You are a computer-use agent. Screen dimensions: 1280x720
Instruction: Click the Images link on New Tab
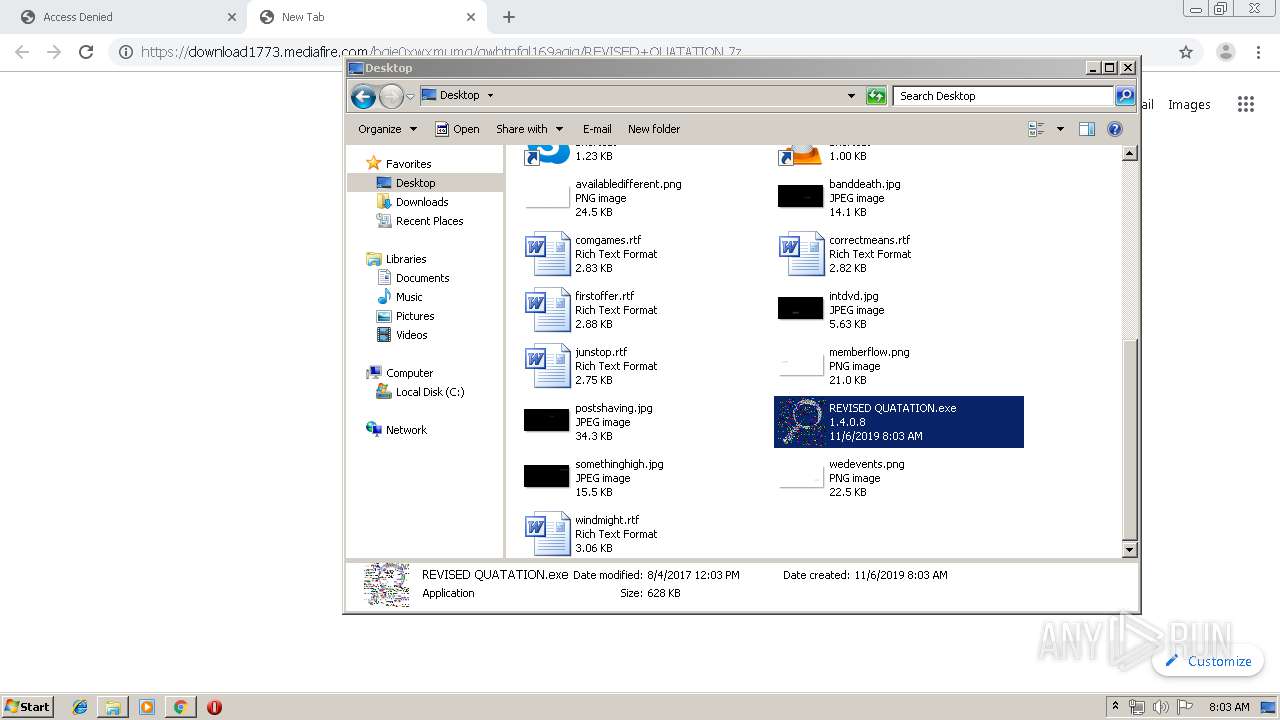(1189, 104)
